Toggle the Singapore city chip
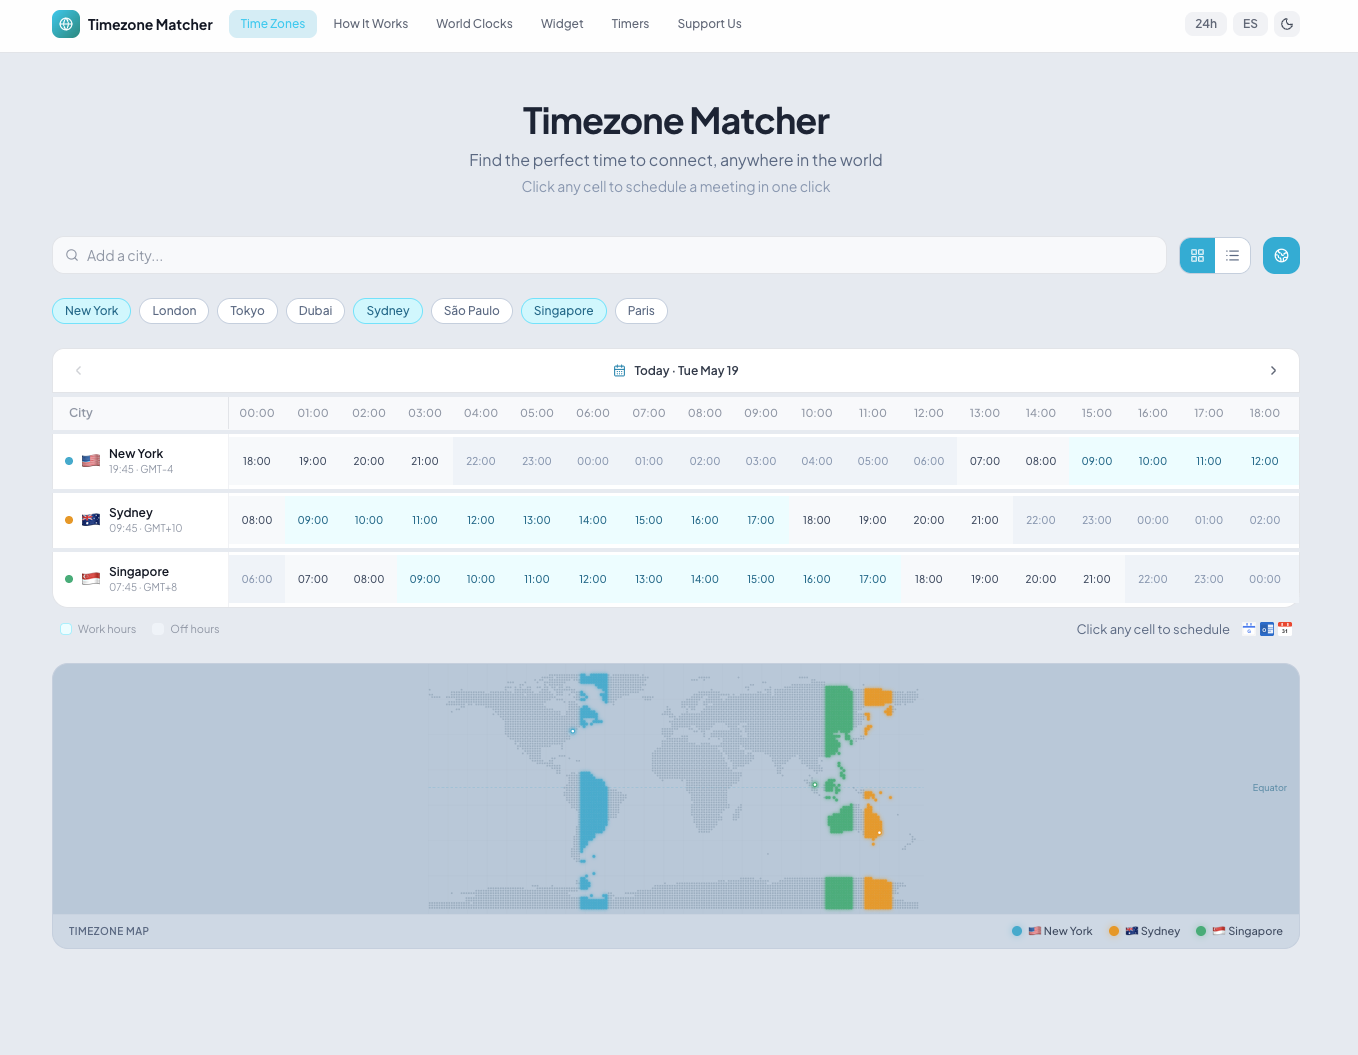1358x1055 pixels. tap(564, 311)
